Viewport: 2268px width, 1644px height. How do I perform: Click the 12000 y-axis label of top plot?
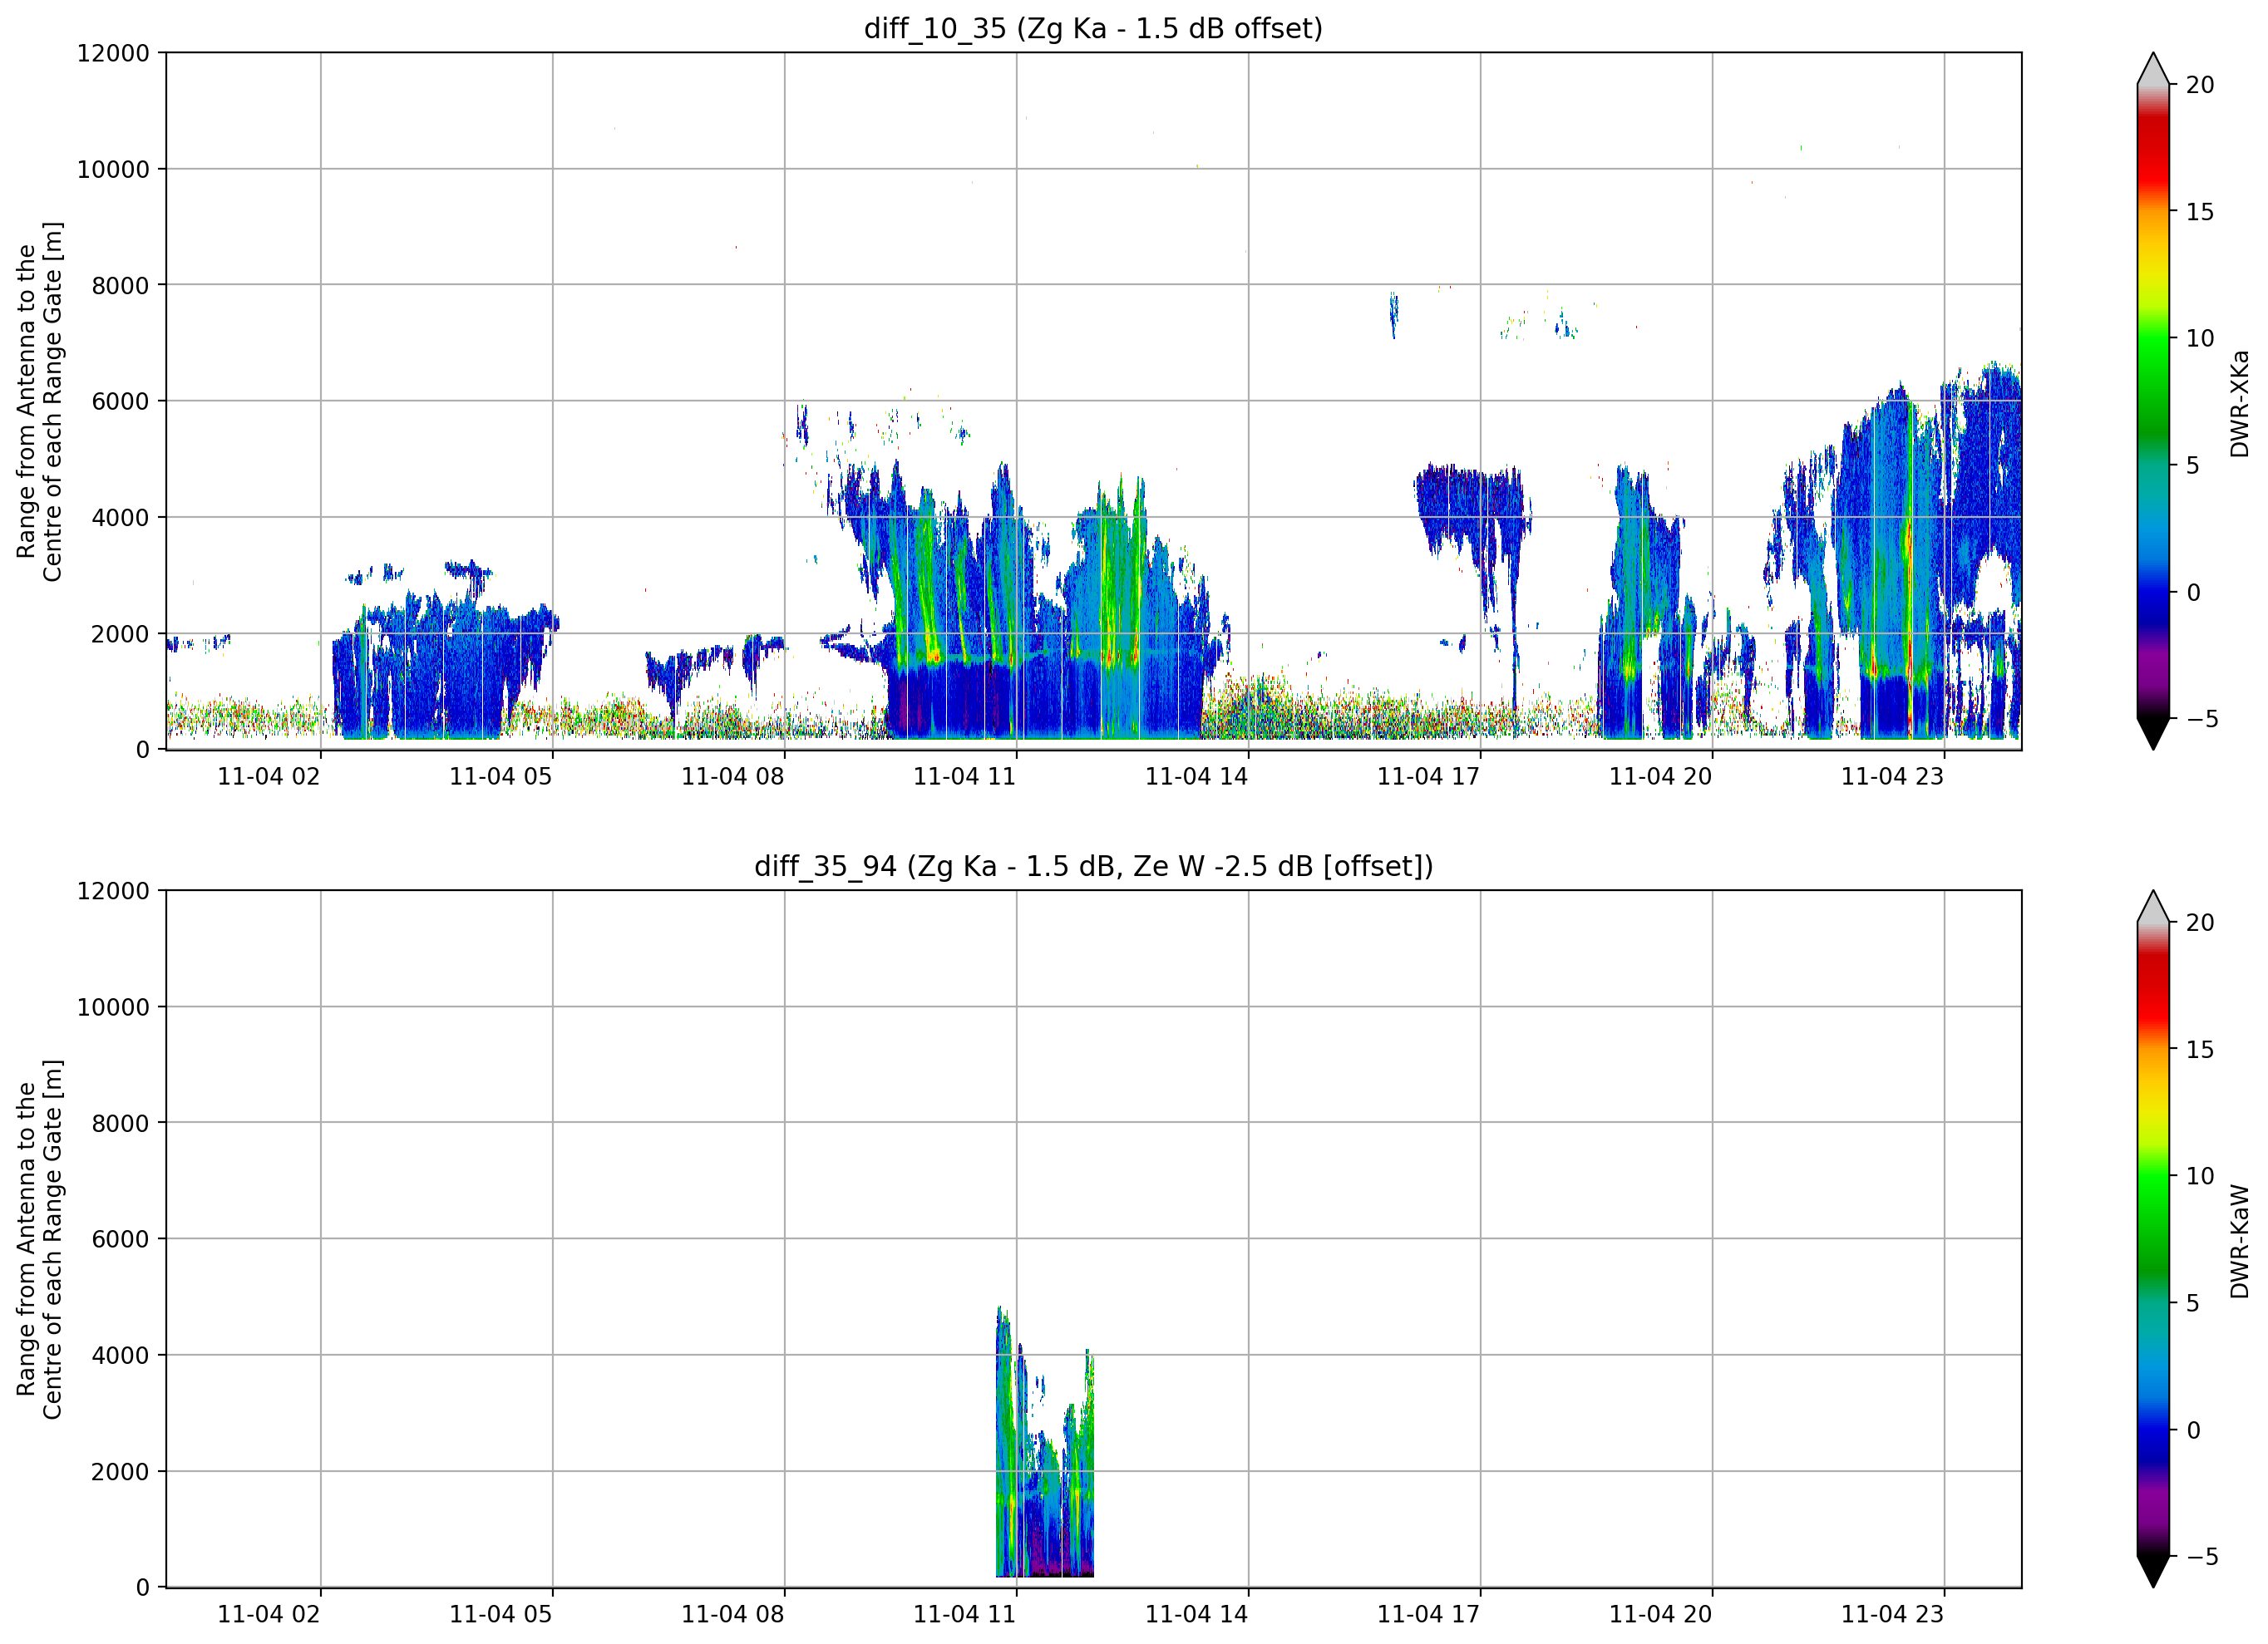[113, 53]
